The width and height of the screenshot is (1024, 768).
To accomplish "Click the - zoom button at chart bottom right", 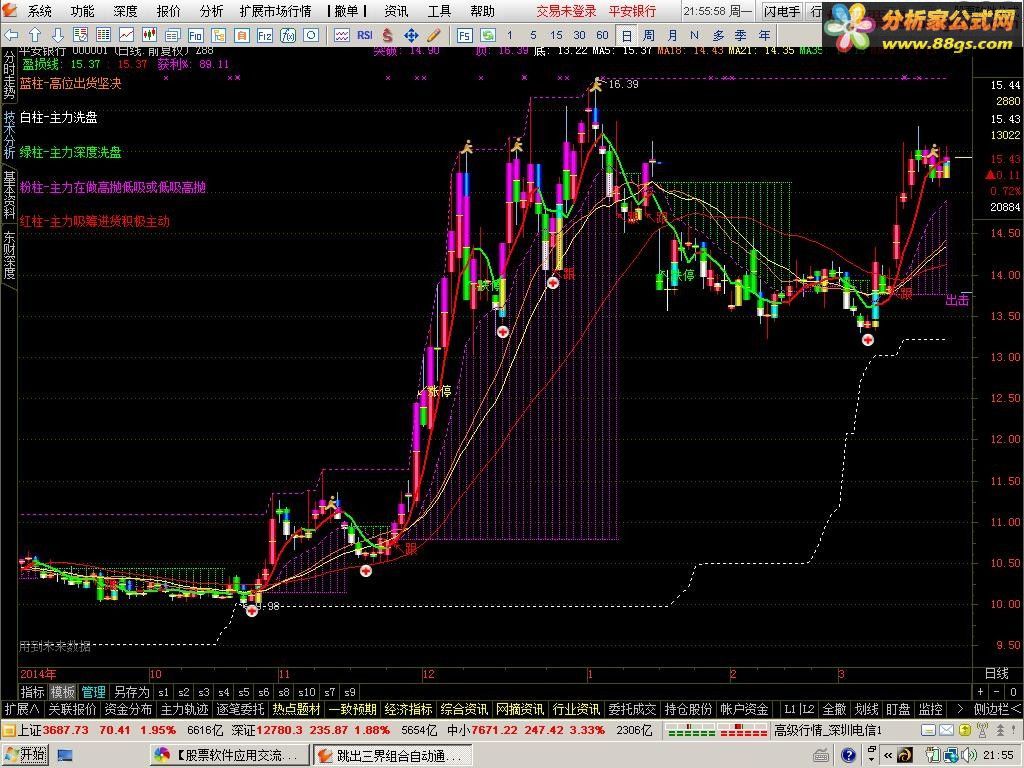I will [997, 692].
